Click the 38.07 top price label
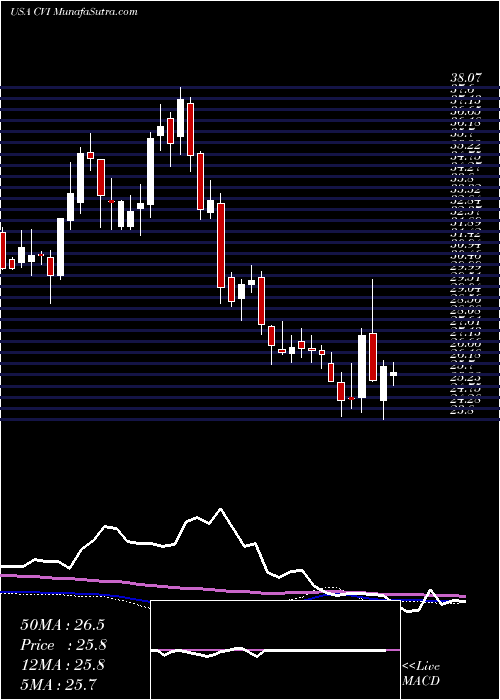 tap(465, 78)
